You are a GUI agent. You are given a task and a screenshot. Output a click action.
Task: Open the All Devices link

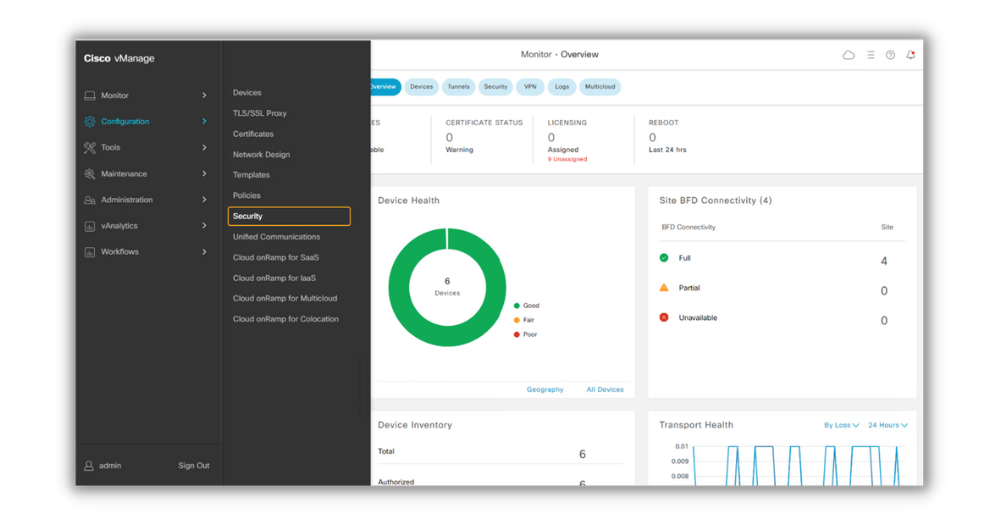(605, 390)
